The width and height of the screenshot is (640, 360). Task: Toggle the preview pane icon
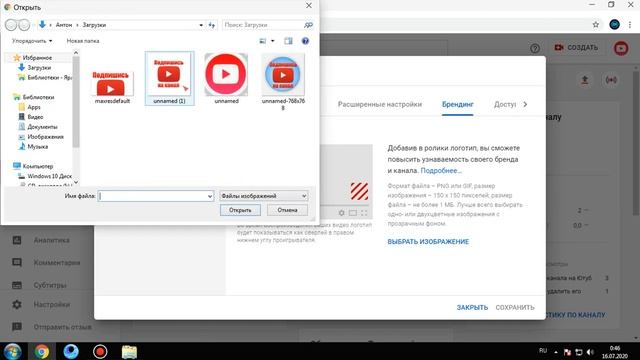click(x=288, y=41)
